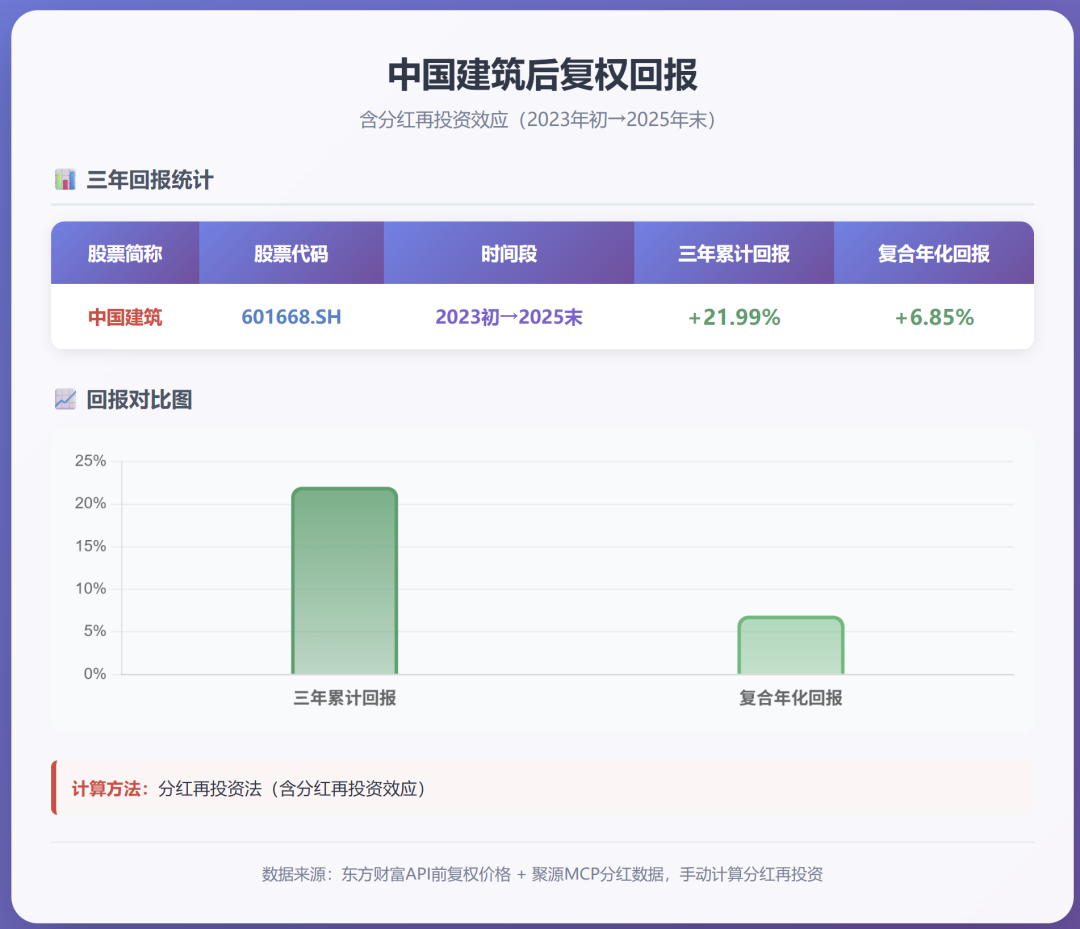The width and height of the screenshot is (1080, 929).
Task: Click the 股票代码 column header
Action: [291, 253]
